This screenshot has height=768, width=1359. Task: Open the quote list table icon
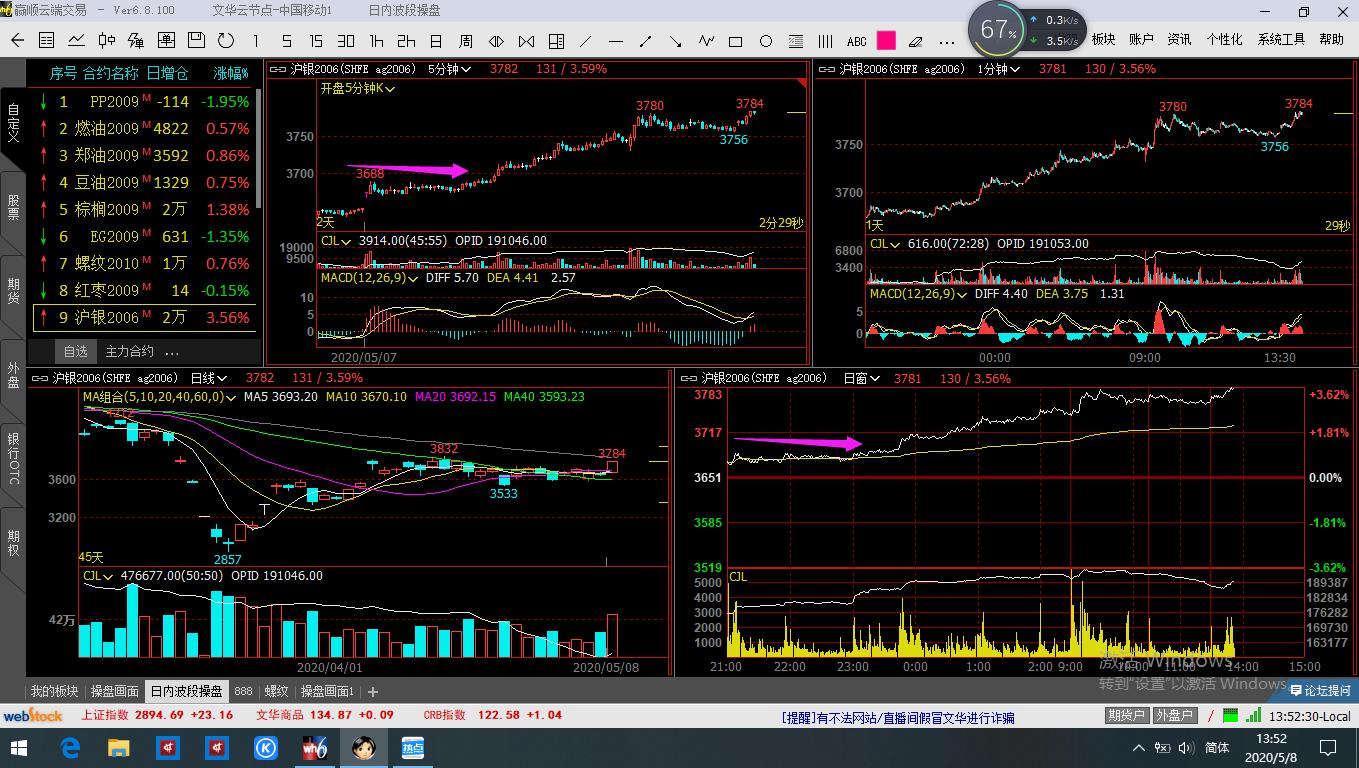[46, 41]
